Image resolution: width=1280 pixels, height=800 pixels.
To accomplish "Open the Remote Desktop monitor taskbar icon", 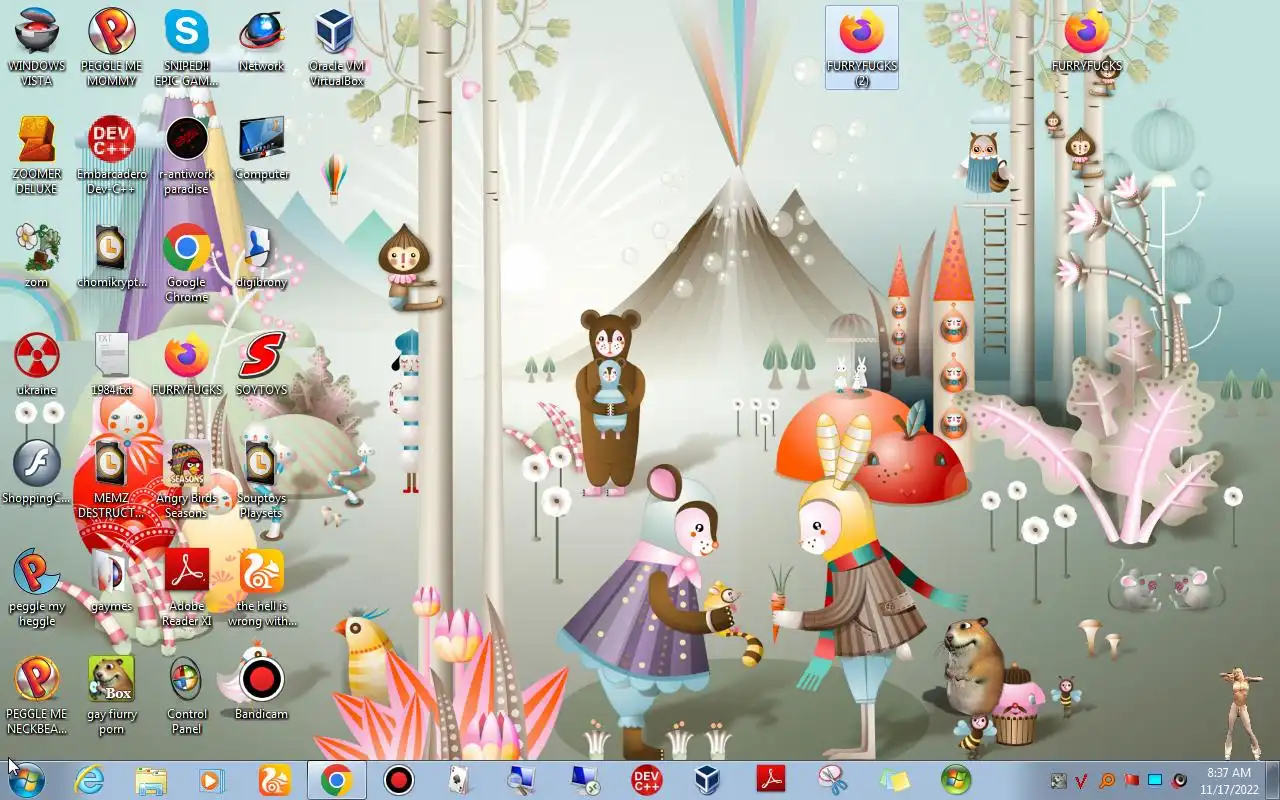I will tap(584, 780).
